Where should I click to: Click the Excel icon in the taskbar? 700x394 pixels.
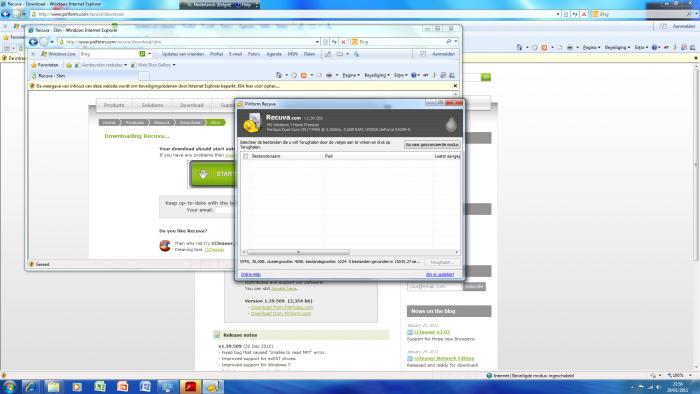coord(100,386)
